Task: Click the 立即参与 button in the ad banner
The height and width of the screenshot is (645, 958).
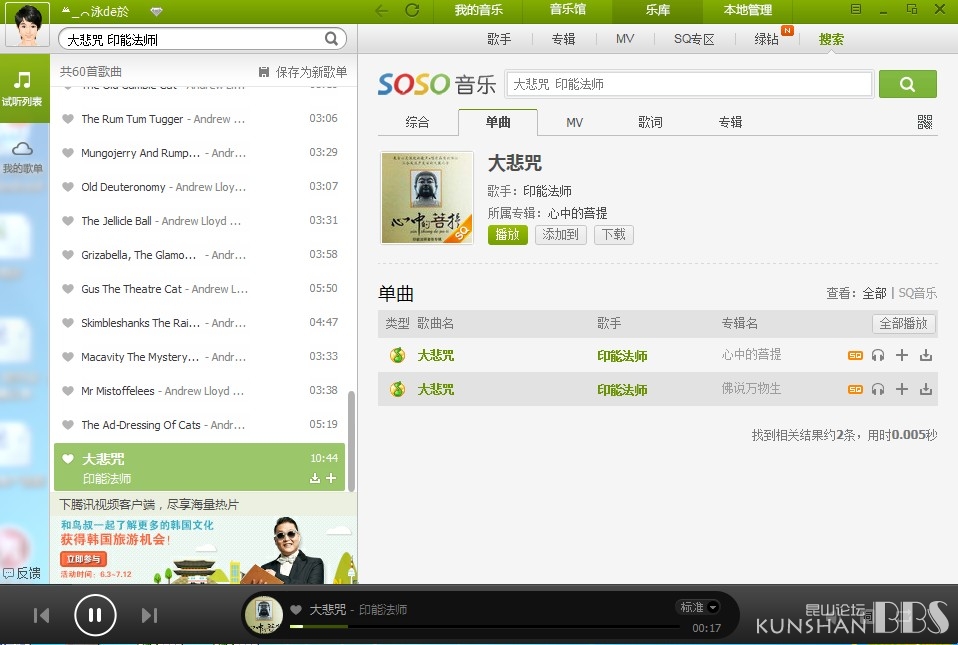Action: pos(84,559)
